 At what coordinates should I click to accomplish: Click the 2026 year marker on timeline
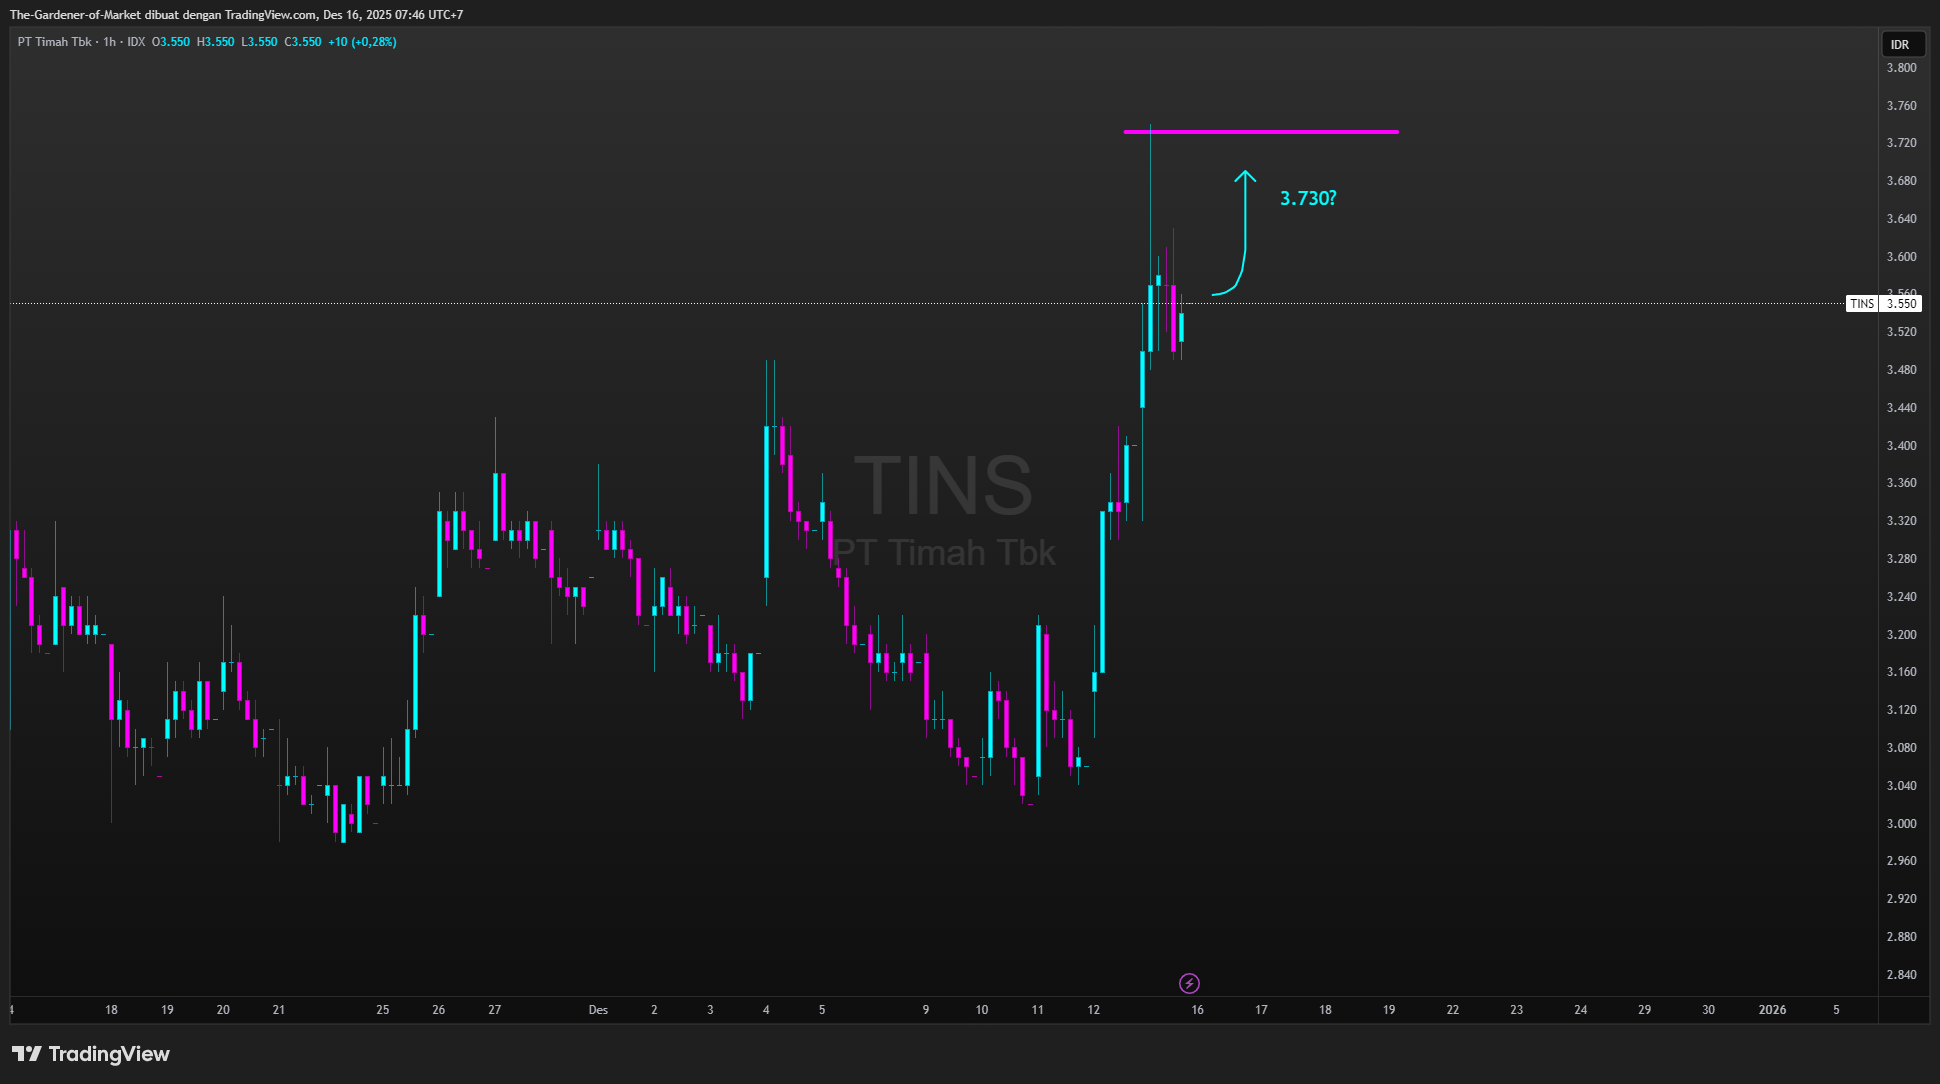click(x=1772, y=1010)
